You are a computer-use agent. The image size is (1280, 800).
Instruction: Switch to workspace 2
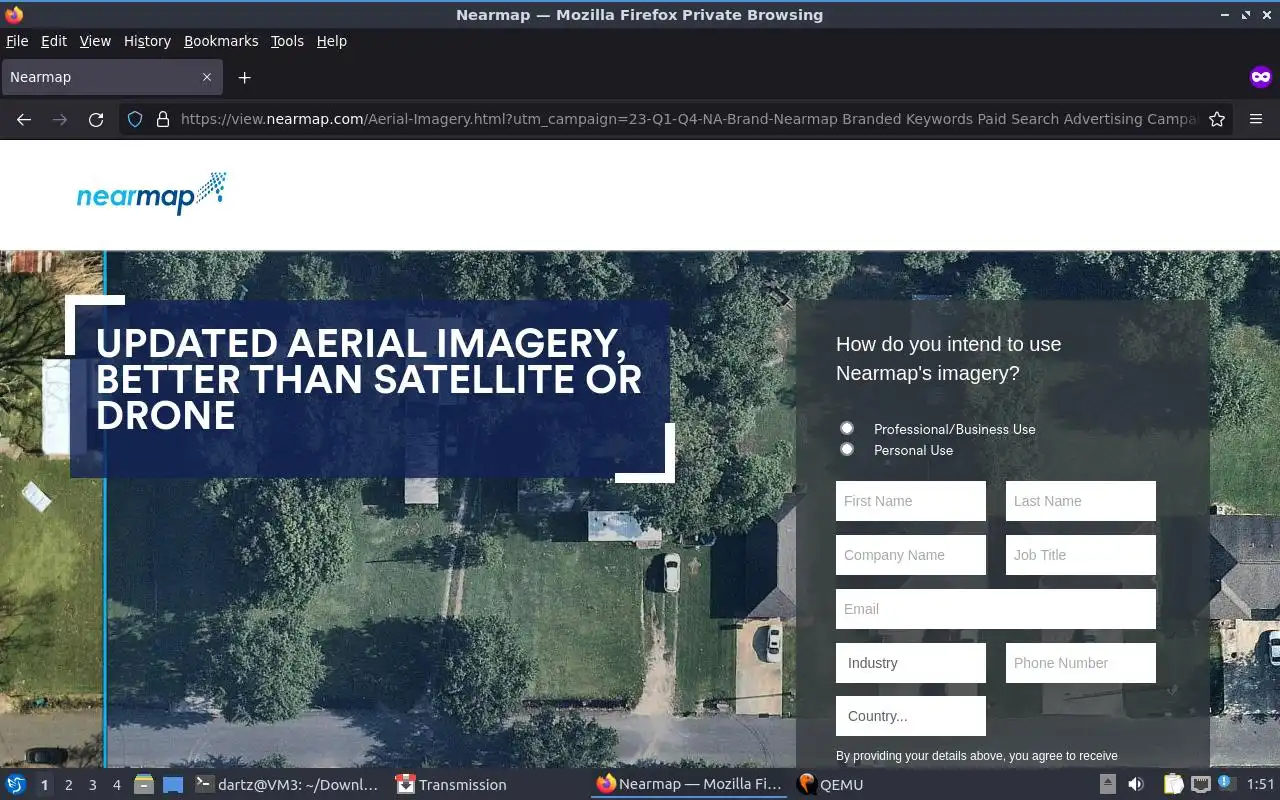click(69, 785)
